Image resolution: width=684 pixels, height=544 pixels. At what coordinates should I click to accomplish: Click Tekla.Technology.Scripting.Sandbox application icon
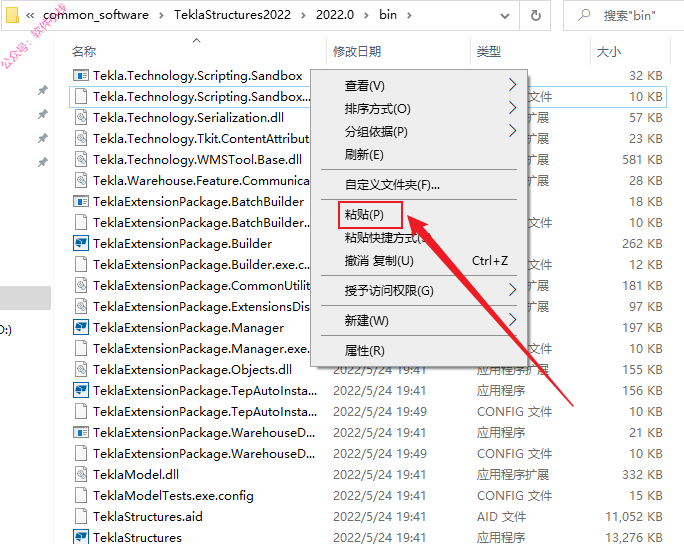[x=81, y=75]
